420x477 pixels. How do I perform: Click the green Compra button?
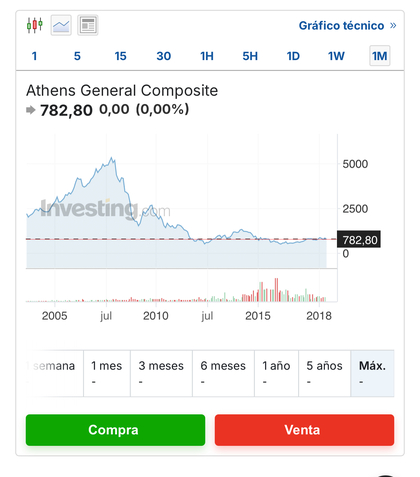tap(115, 430)
